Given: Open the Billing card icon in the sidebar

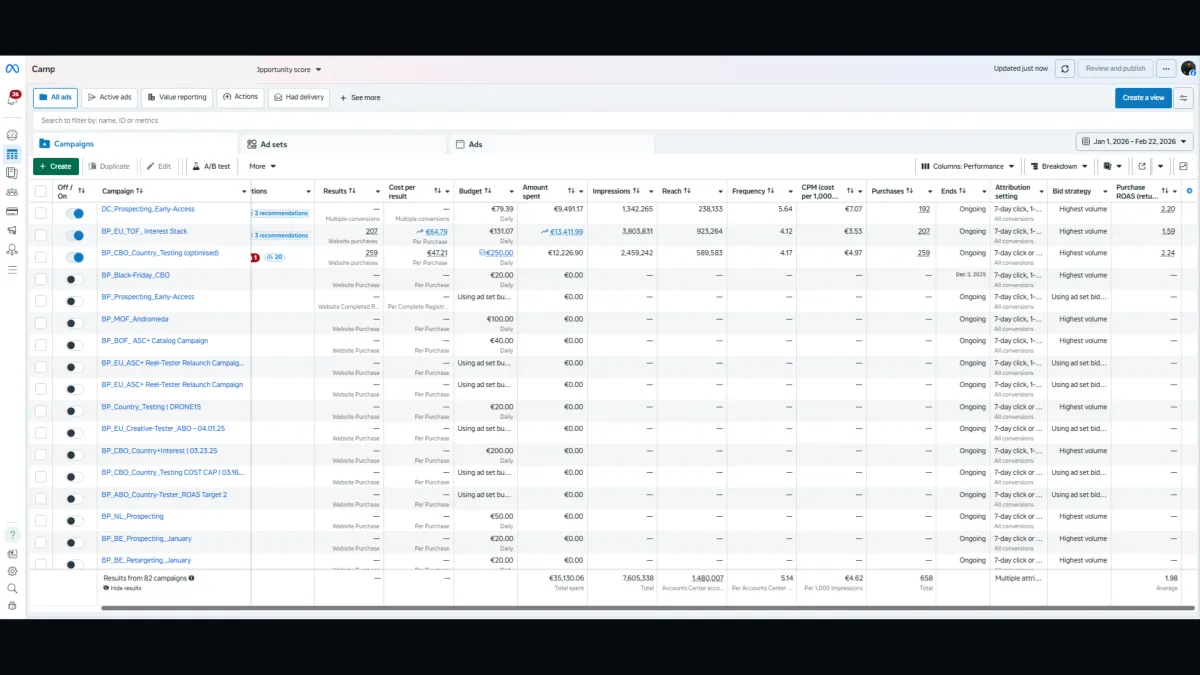Looking at the screenshot, I should pos(12,211).
